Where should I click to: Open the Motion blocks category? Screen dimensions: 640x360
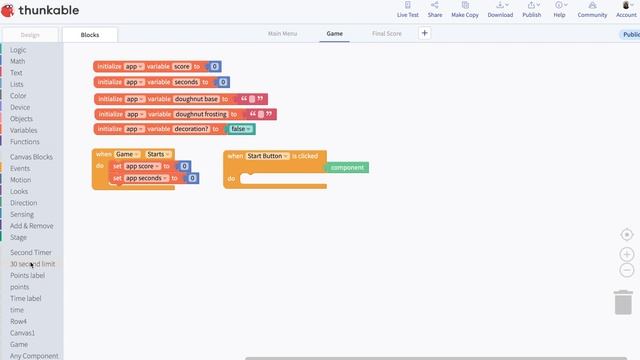pyautogui.click(x=20, y=180)
